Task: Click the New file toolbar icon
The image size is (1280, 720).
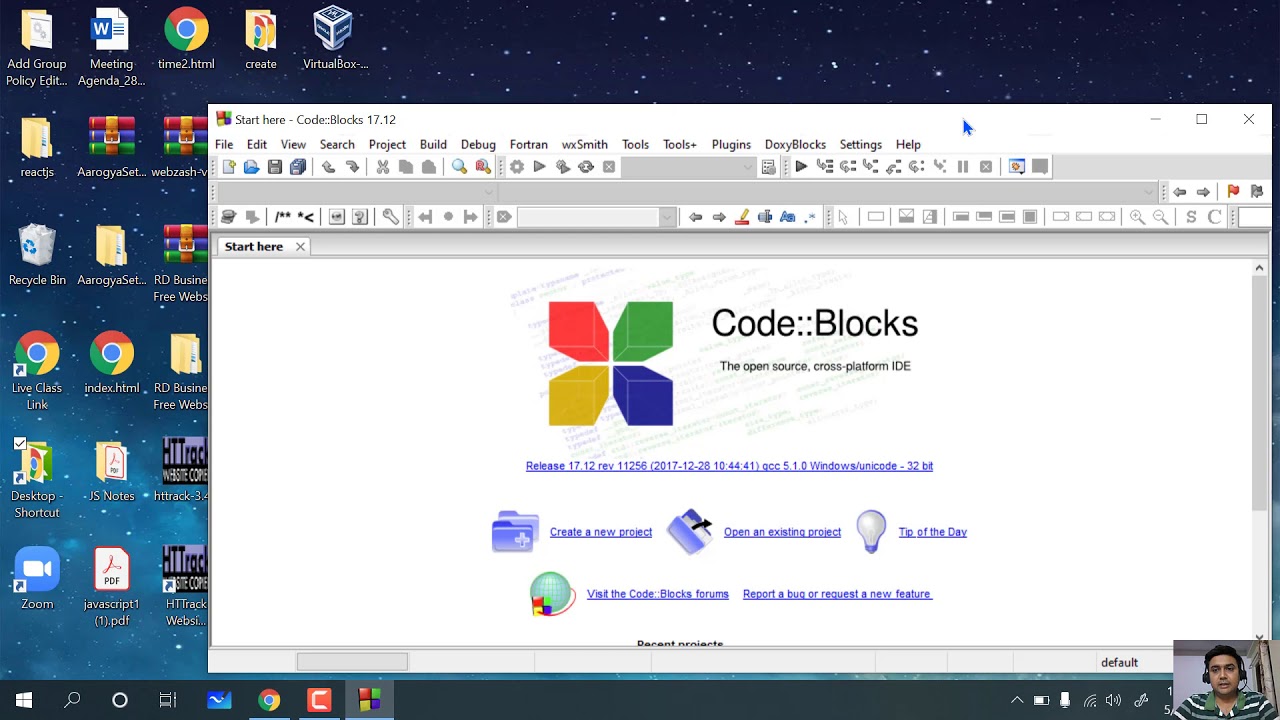Action: coord(229,167)
